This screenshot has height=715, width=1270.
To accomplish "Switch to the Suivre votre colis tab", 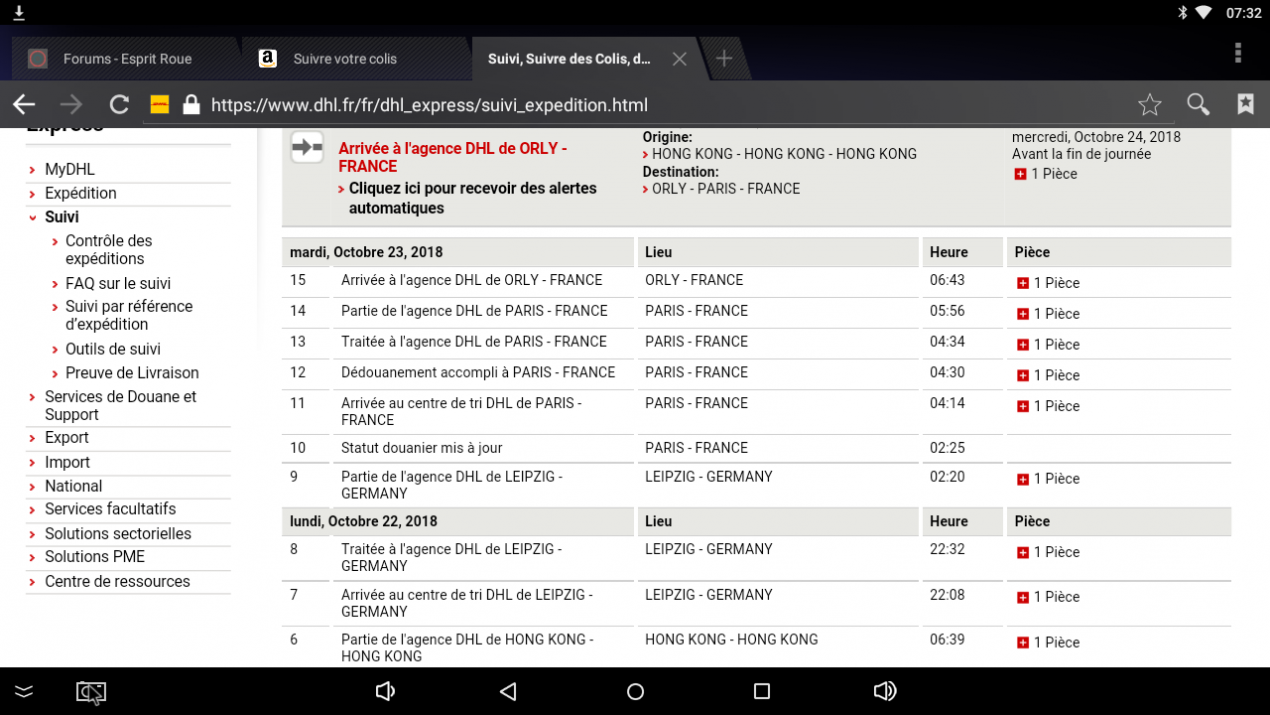I will tap(356, 59).
